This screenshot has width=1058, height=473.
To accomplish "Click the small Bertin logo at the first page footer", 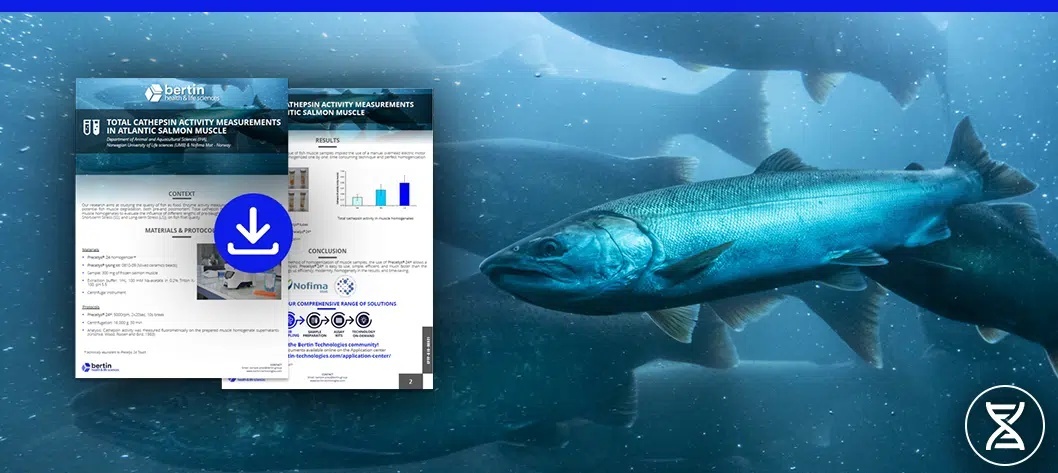I will [100, 368].
